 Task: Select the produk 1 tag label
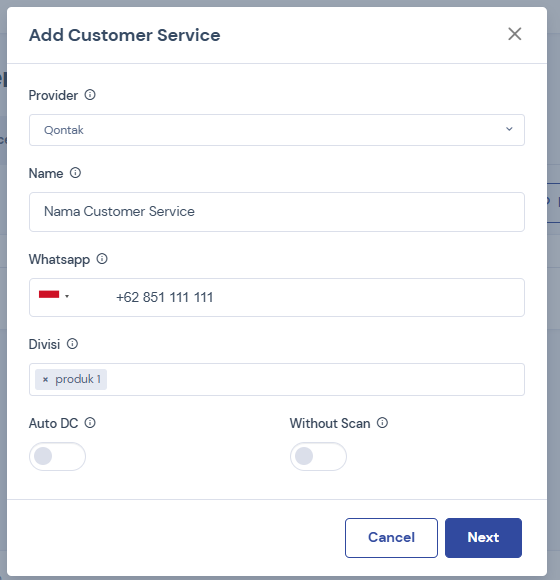click(78, 380)
